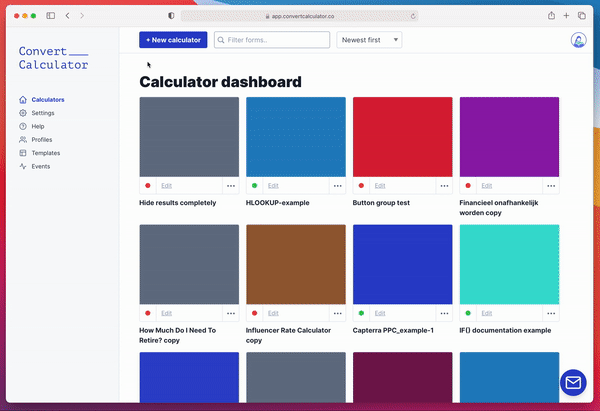
Task: Toggle red status dot of Hide results completely
Action: (148, 186)
